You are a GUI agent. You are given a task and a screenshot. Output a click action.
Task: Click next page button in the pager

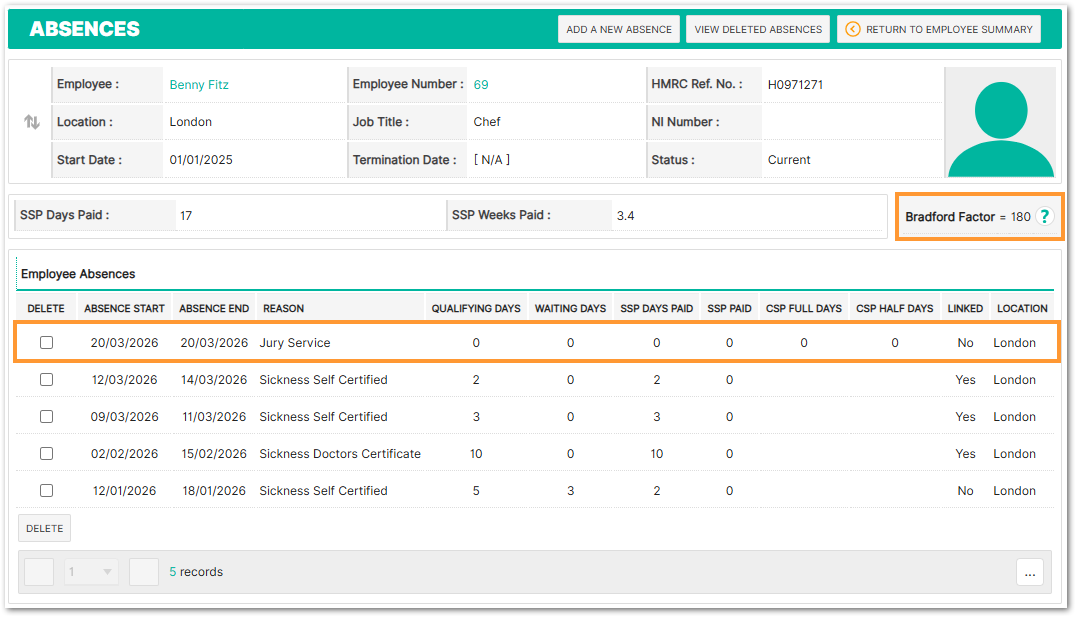pyautogui.click(x=144, y=572)
